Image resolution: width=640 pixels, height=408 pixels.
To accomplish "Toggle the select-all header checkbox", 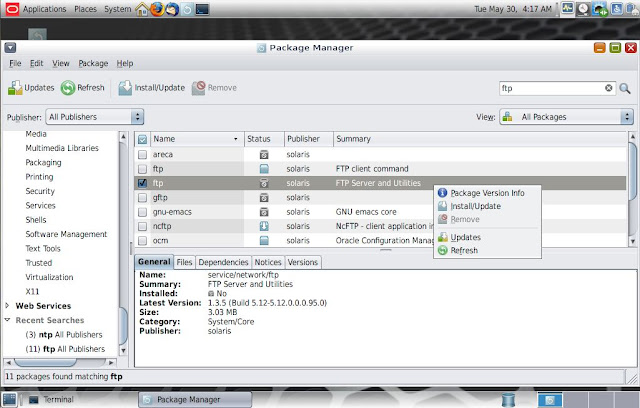I will [142, 140].
